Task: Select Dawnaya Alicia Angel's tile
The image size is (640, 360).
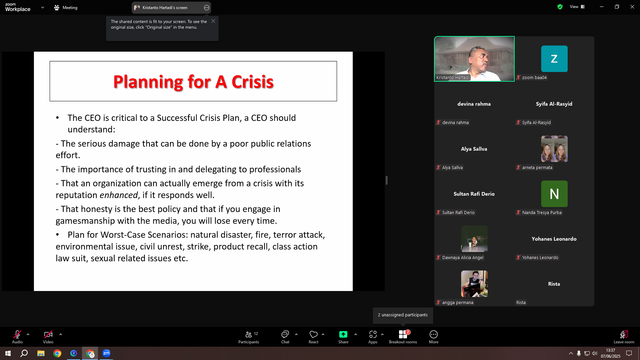Action: point(474,239)
